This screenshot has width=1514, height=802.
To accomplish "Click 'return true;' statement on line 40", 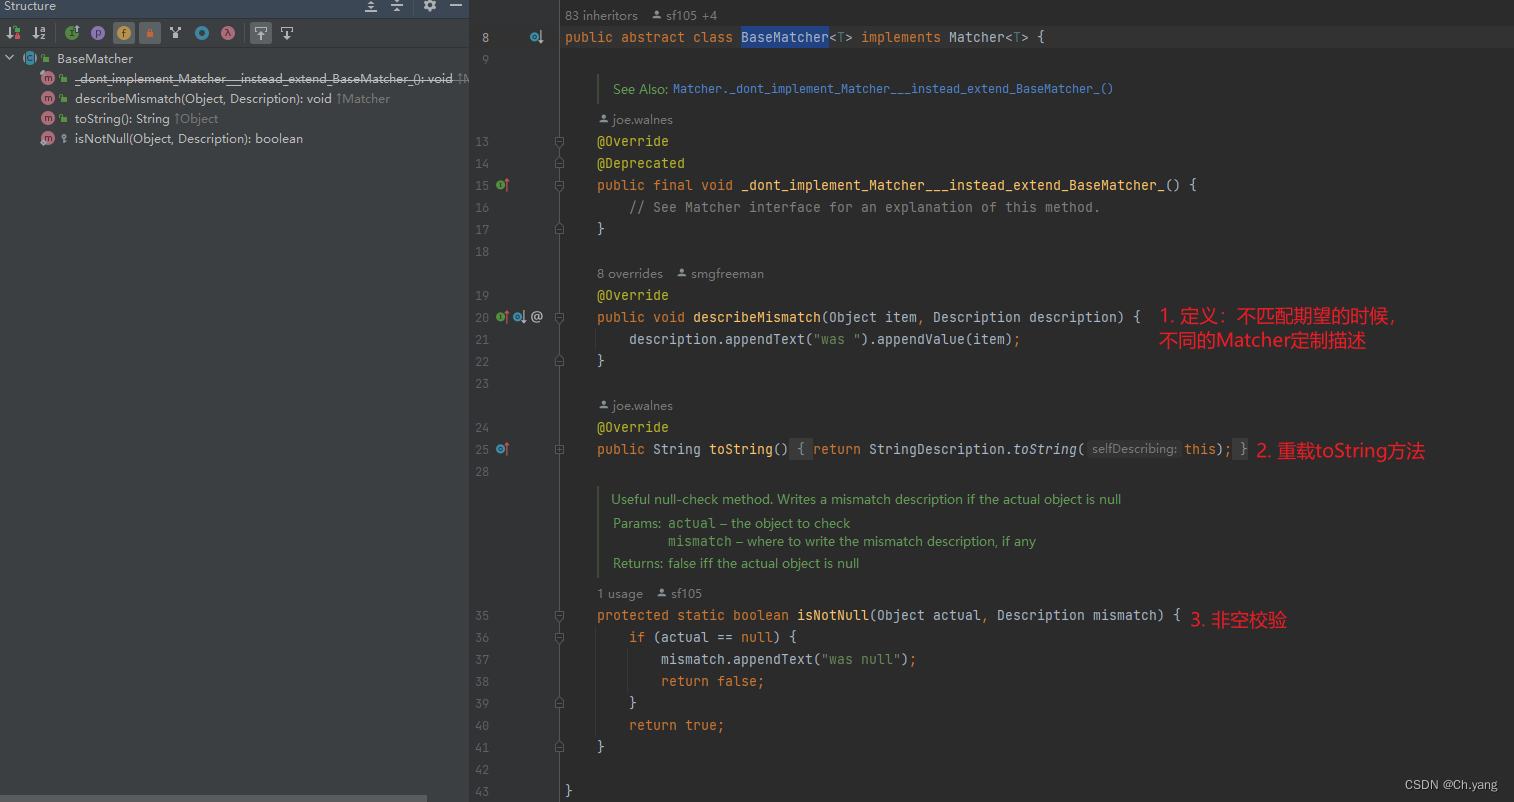I will (676, 725).
